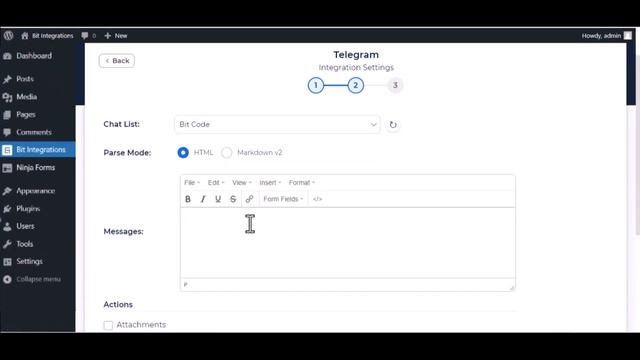Click the editor path 'p' status
The height and width of the screenshot is (360, 640).
pos(186,284)
